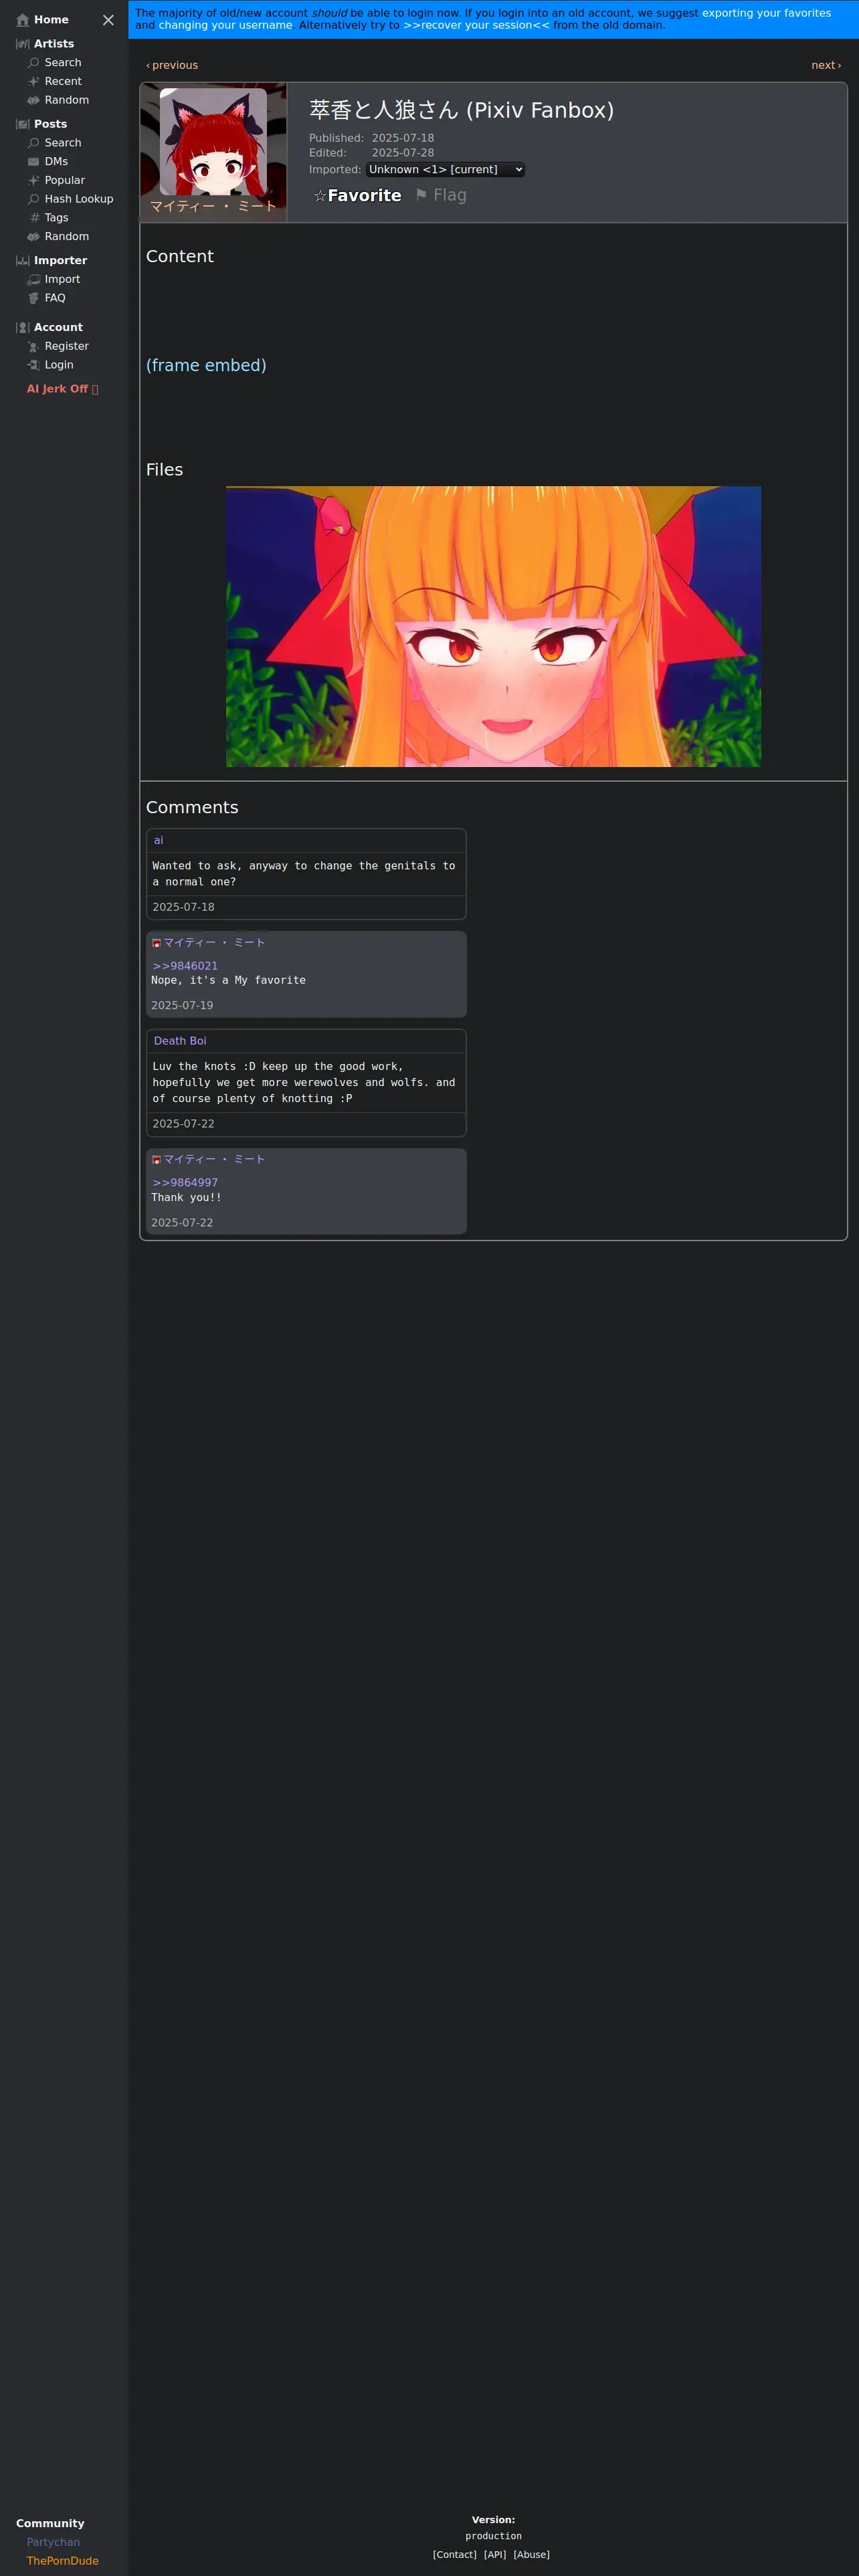Click the envelope icon beside DMs
This screenshot has height=2576, width=859.
[x=34, y=161]
